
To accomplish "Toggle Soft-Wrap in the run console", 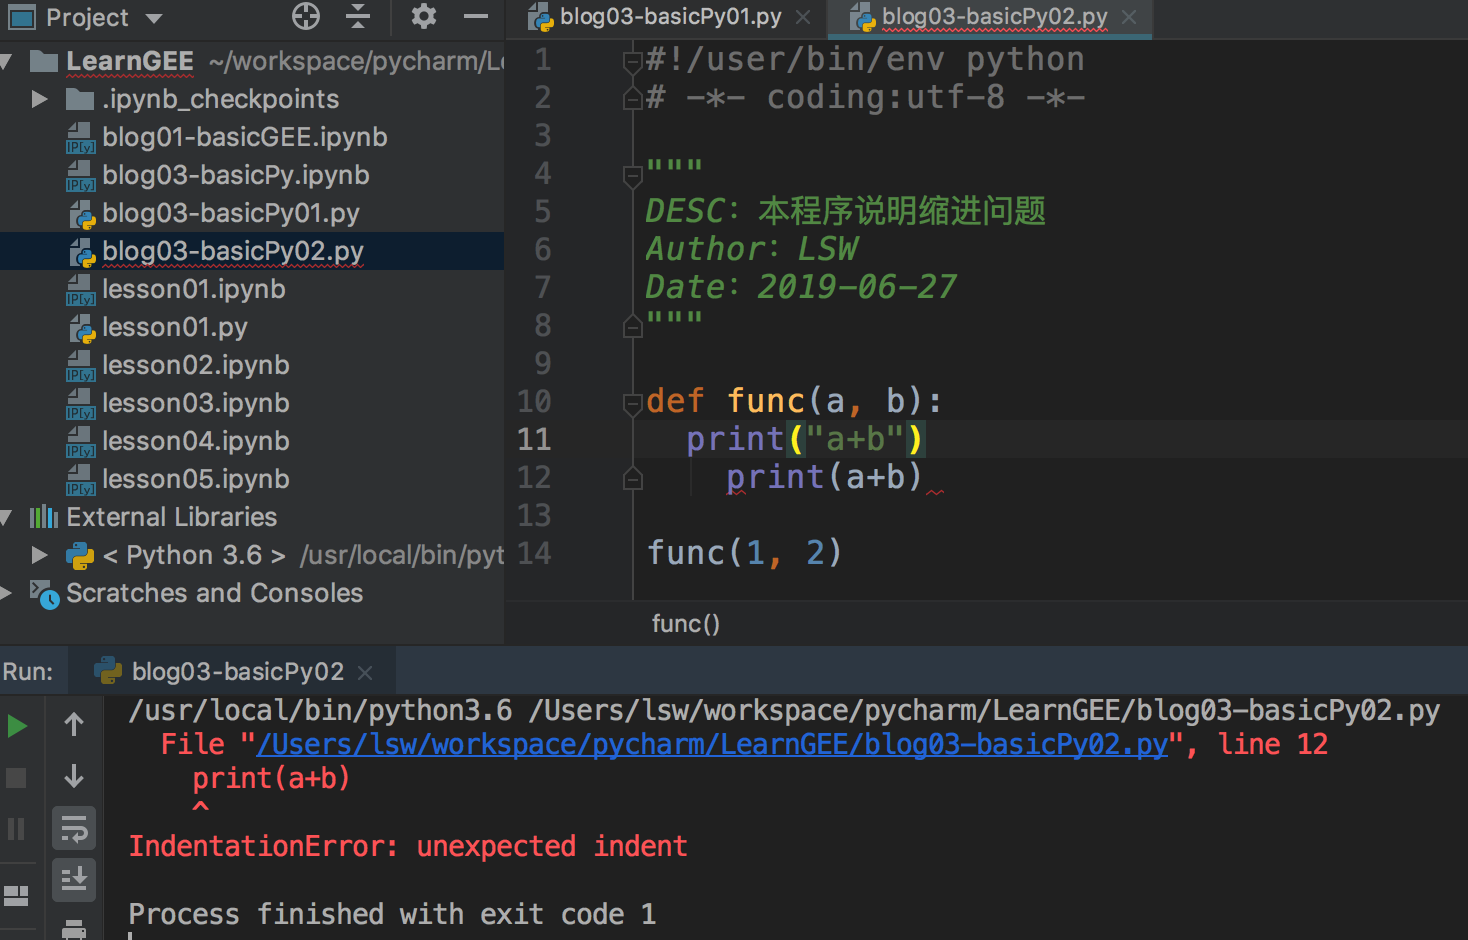I will [x=74, y=828].
